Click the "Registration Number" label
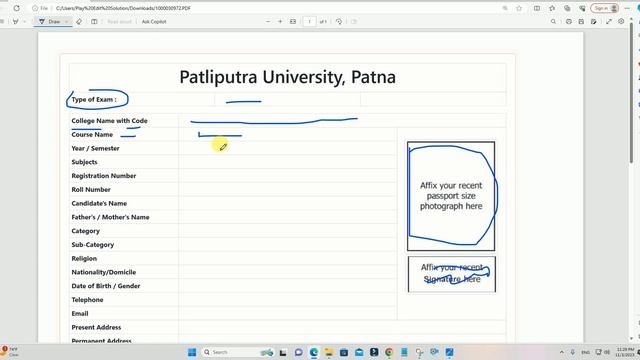 point(104,176)
